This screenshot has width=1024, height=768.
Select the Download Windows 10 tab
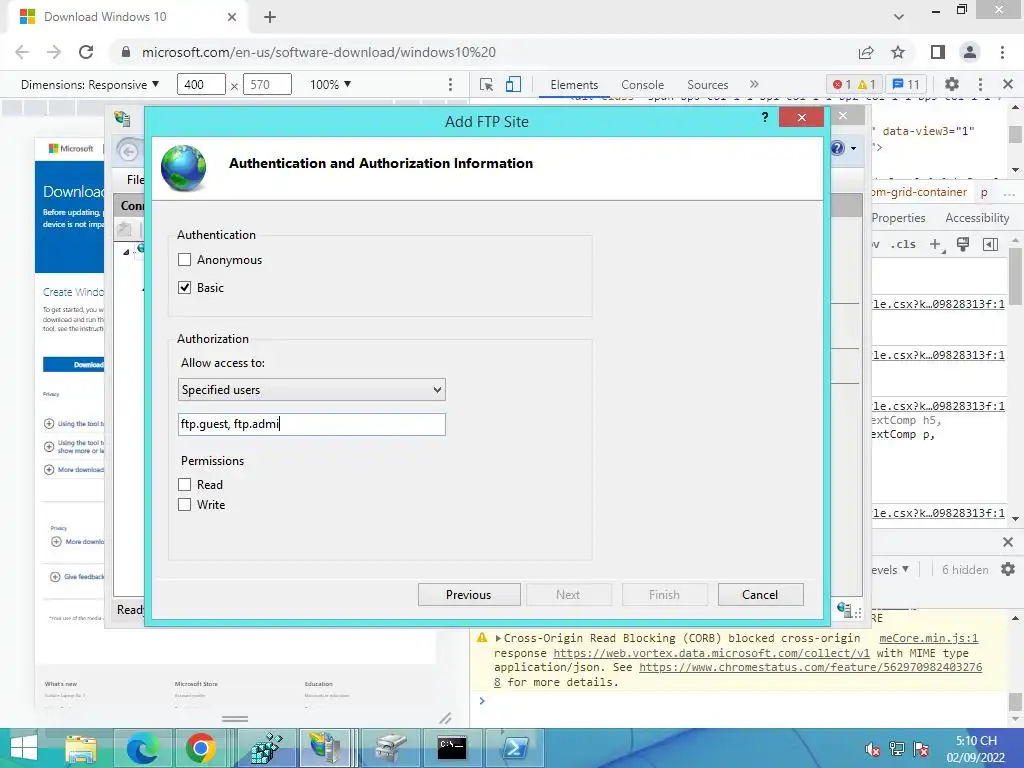coord(127,17)
